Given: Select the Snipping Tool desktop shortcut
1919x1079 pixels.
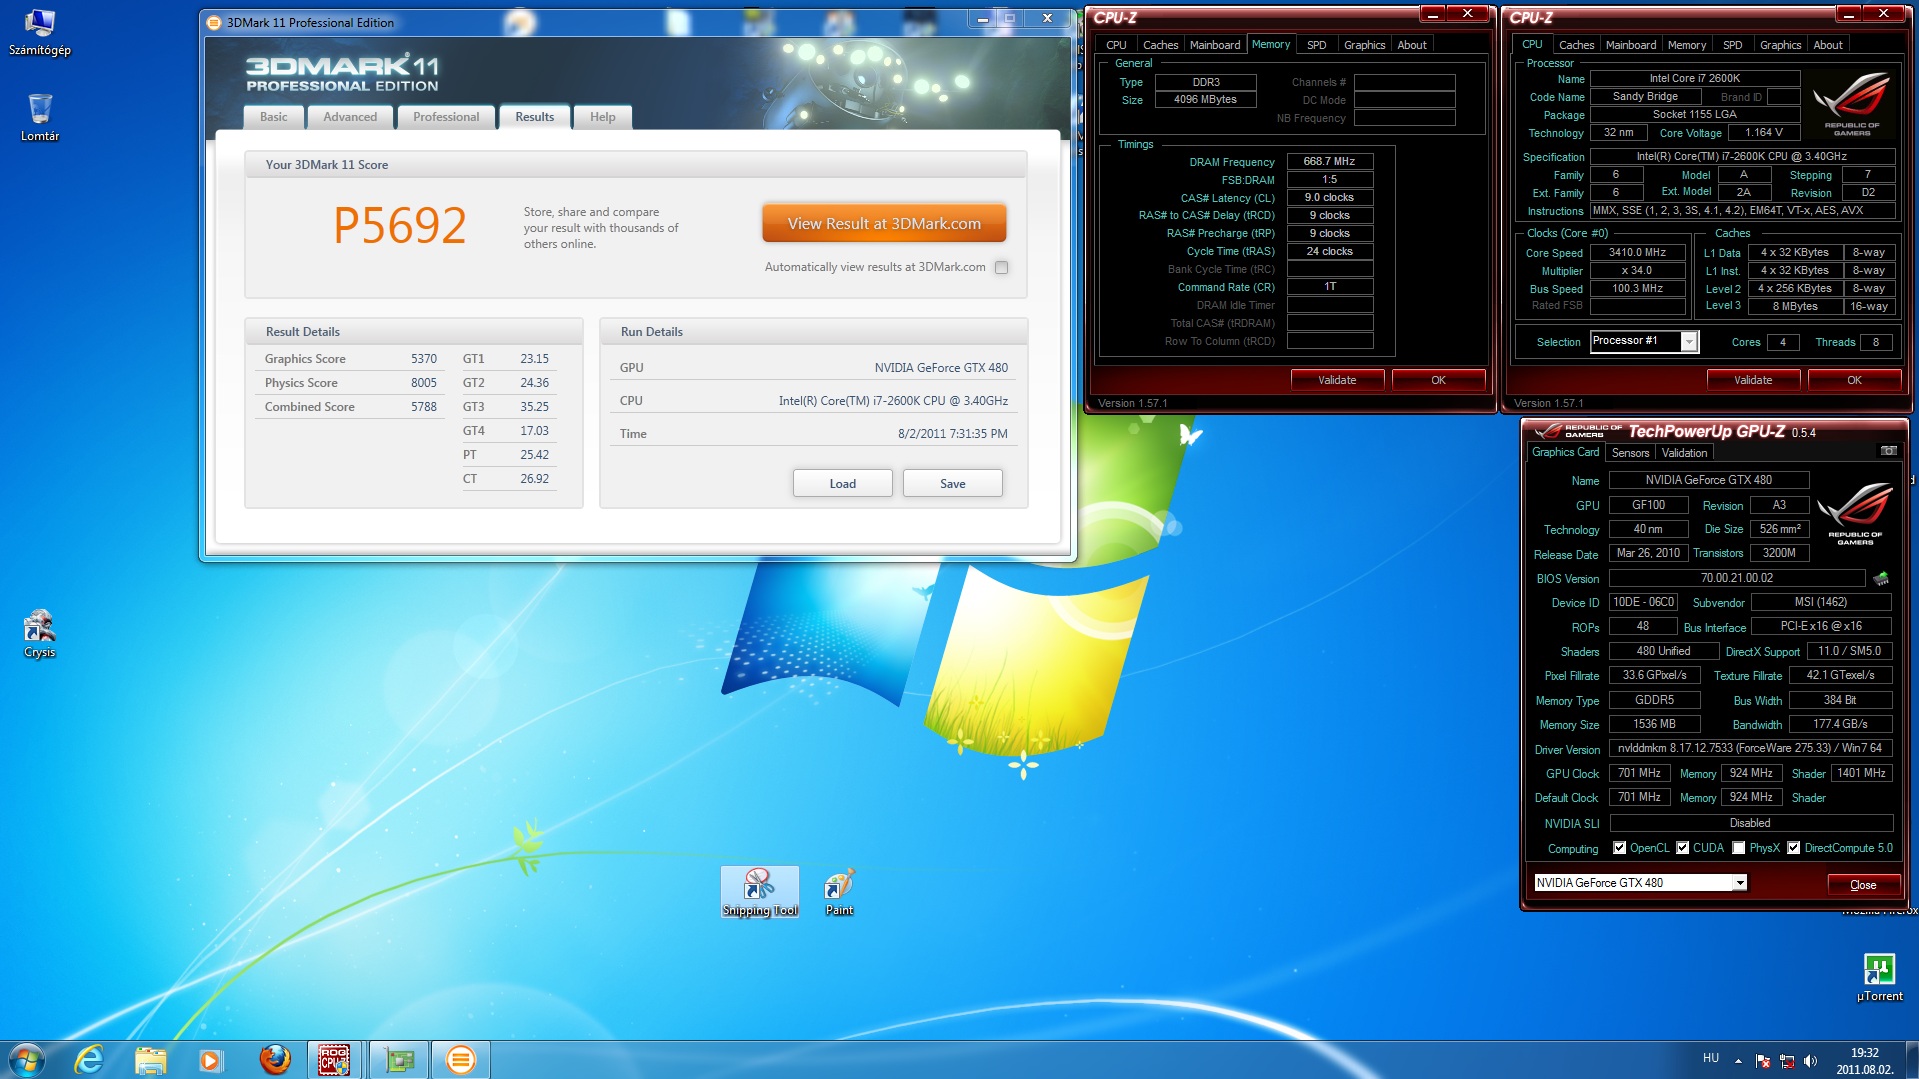Looking at the screenshot, I should pyautogui.click(x=760, y=891).
